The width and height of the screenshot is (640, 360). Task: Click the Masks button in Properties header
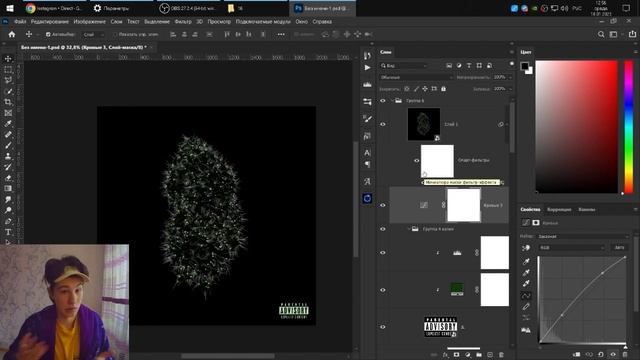point(536,223)
